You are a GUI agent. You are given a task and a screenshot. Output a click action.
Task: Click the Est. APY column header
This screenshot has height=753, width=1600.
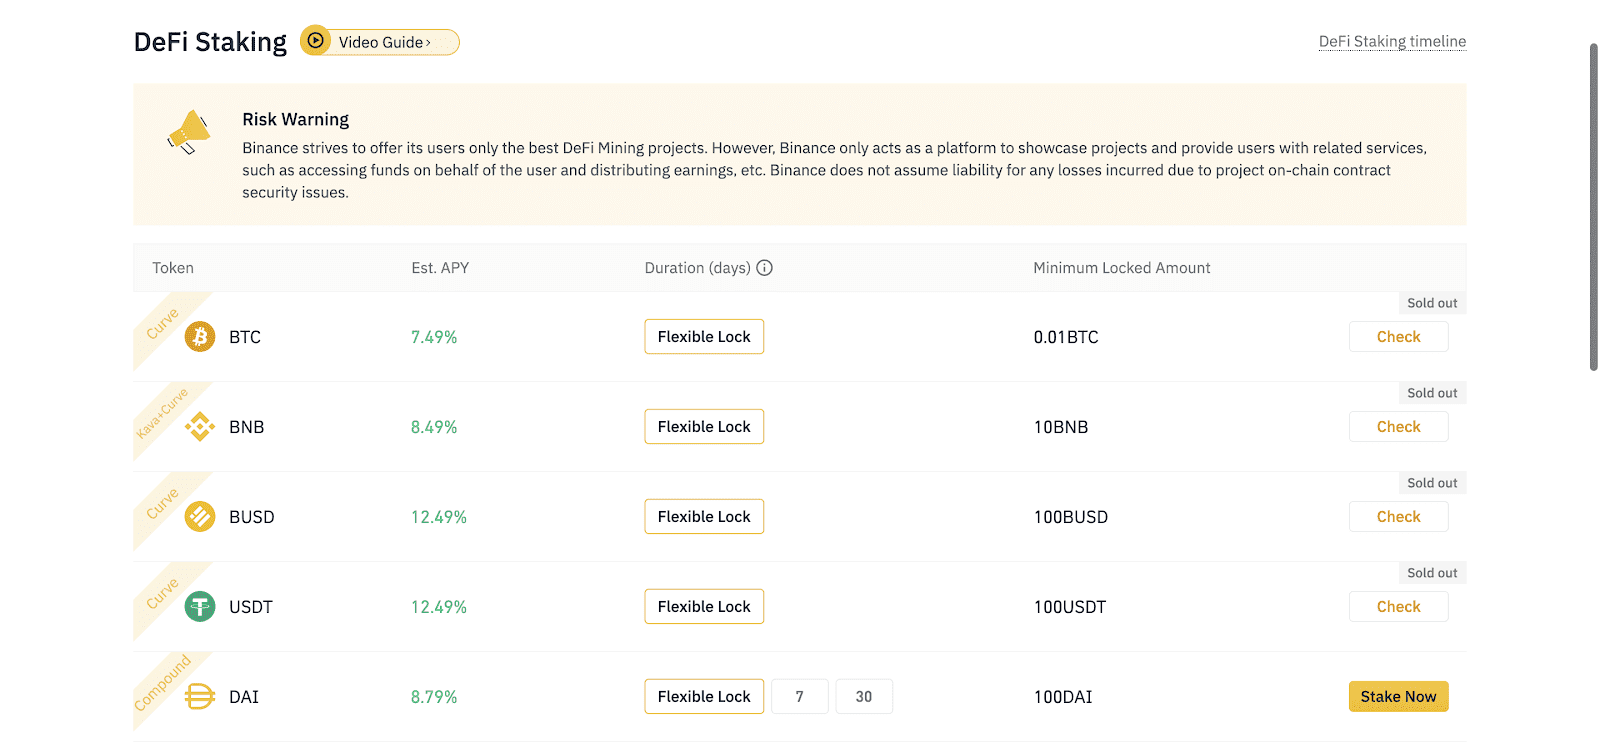point(440,268)
